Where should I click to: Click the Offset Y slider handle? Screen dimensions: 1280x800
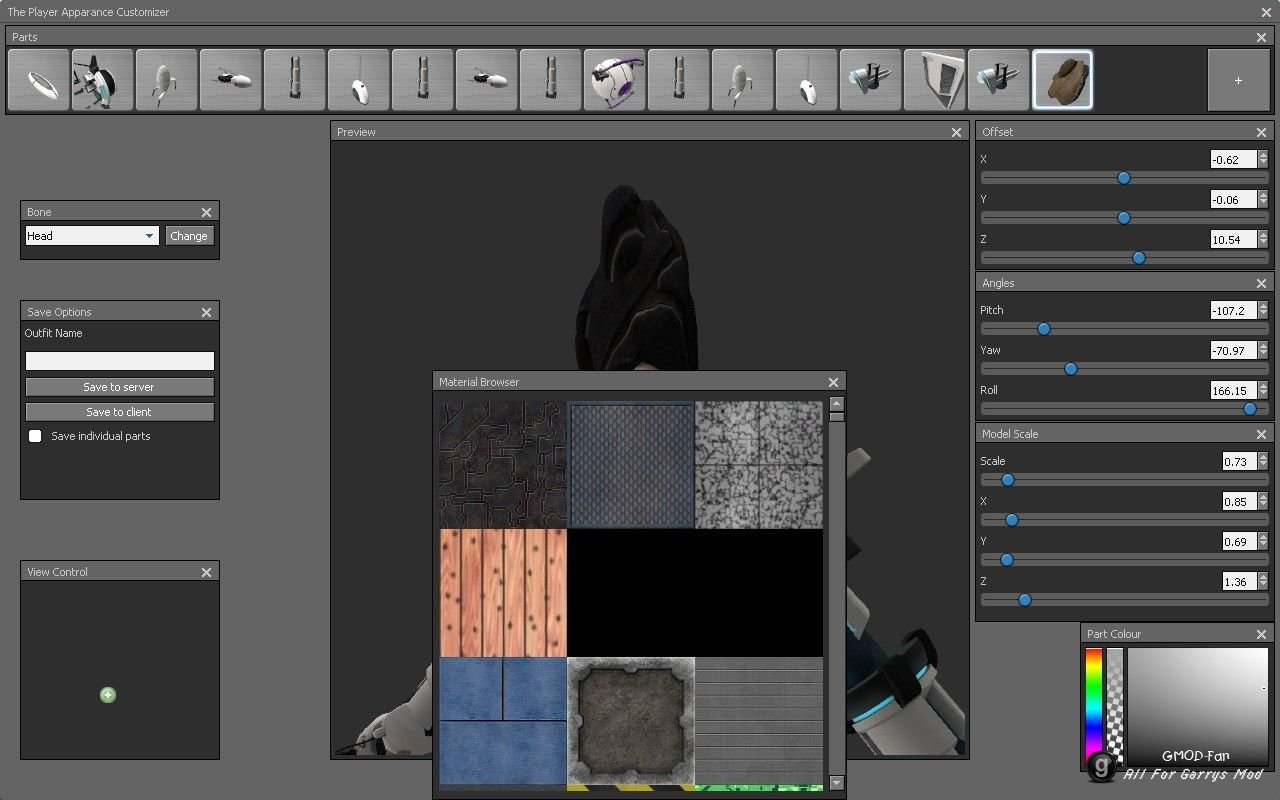pos(1124,218)
